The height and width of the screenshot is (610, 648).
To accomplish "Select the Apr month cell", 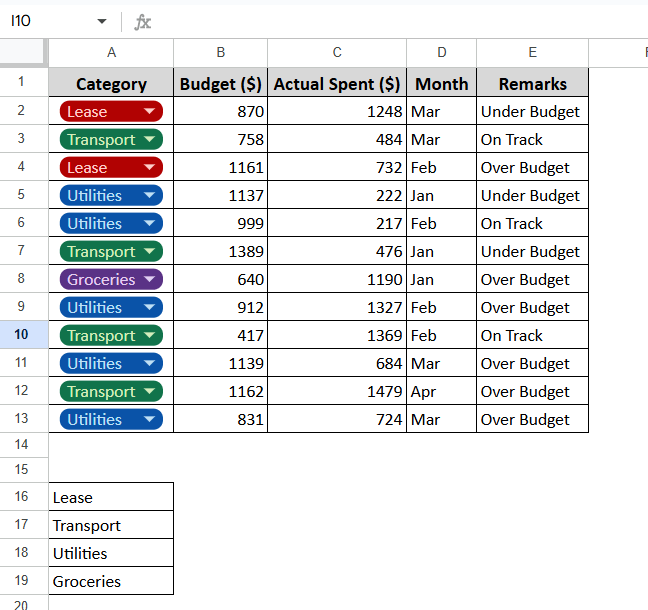I will tap(442, 391).
